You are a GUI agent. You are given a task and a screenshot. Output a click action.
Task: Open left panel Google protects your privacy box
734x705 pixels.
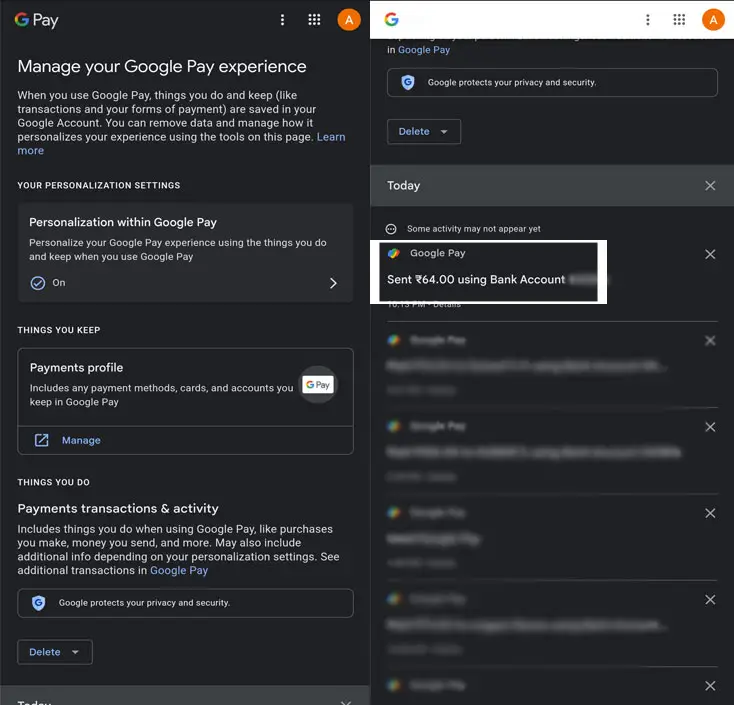(185, 603)
